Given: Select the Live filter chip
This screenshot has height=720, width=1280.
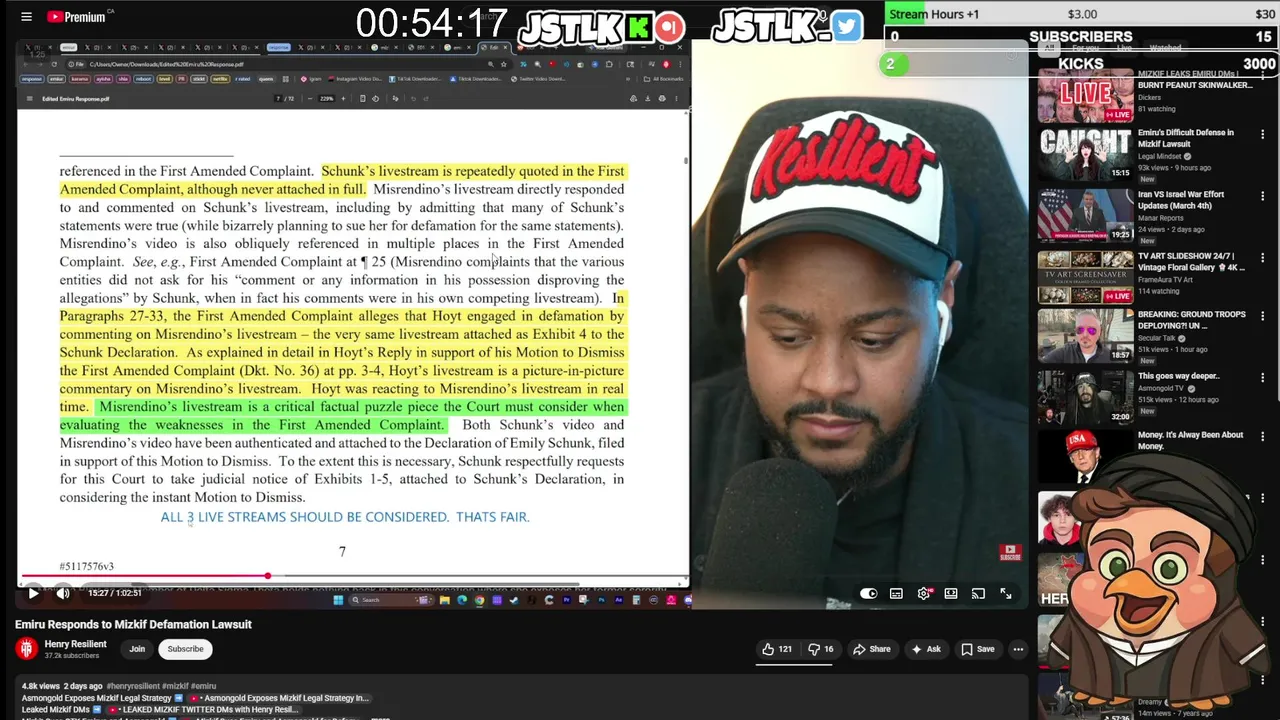Looking at the screenshot, I should pyautogui.click(x=1124, y=48).
